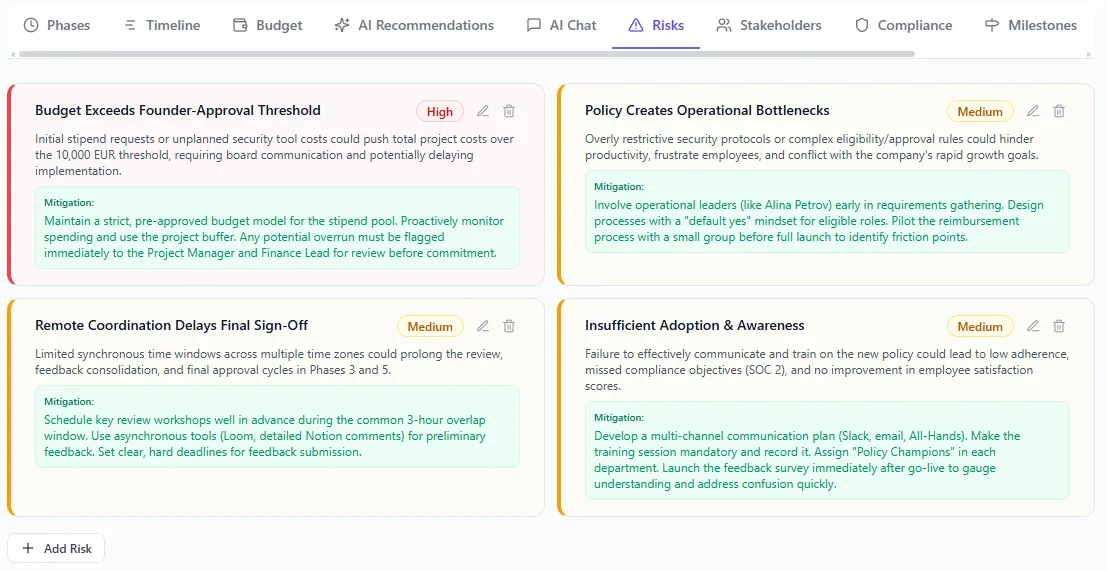Edit the Policy Creates Operational Bottlenecks risk
The width and height of the screenshot is (1107, 571).
pyautogui.click(x=1033, y=111)
